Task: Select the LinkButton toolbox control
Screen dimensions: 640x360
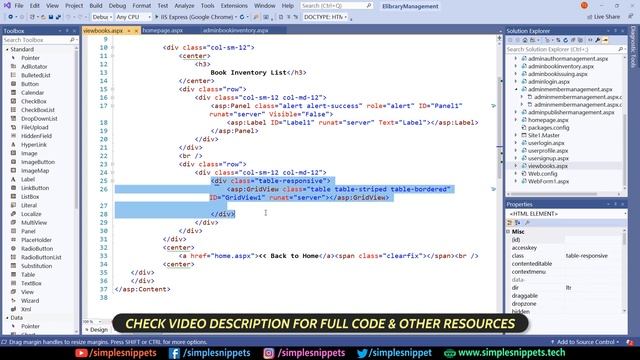Action: [x=35, y=188]
